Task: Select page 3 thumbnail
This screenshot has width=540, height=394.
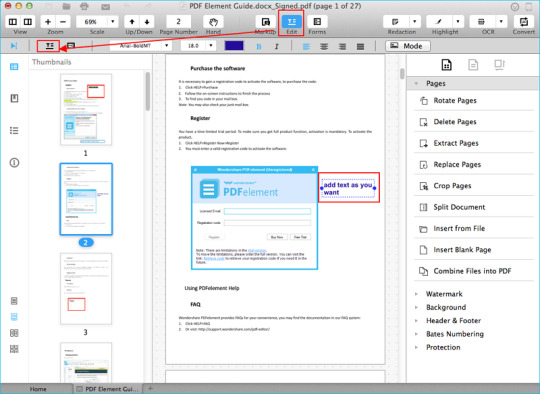Action: tap(86, 289)
